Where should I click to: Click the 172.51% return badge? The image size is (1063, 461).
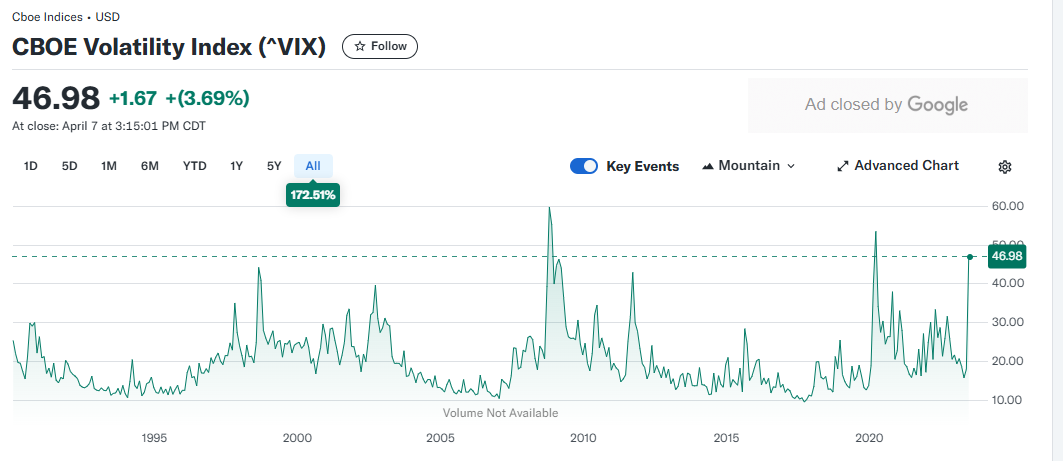pyautogui.click(x=313, y=196)
